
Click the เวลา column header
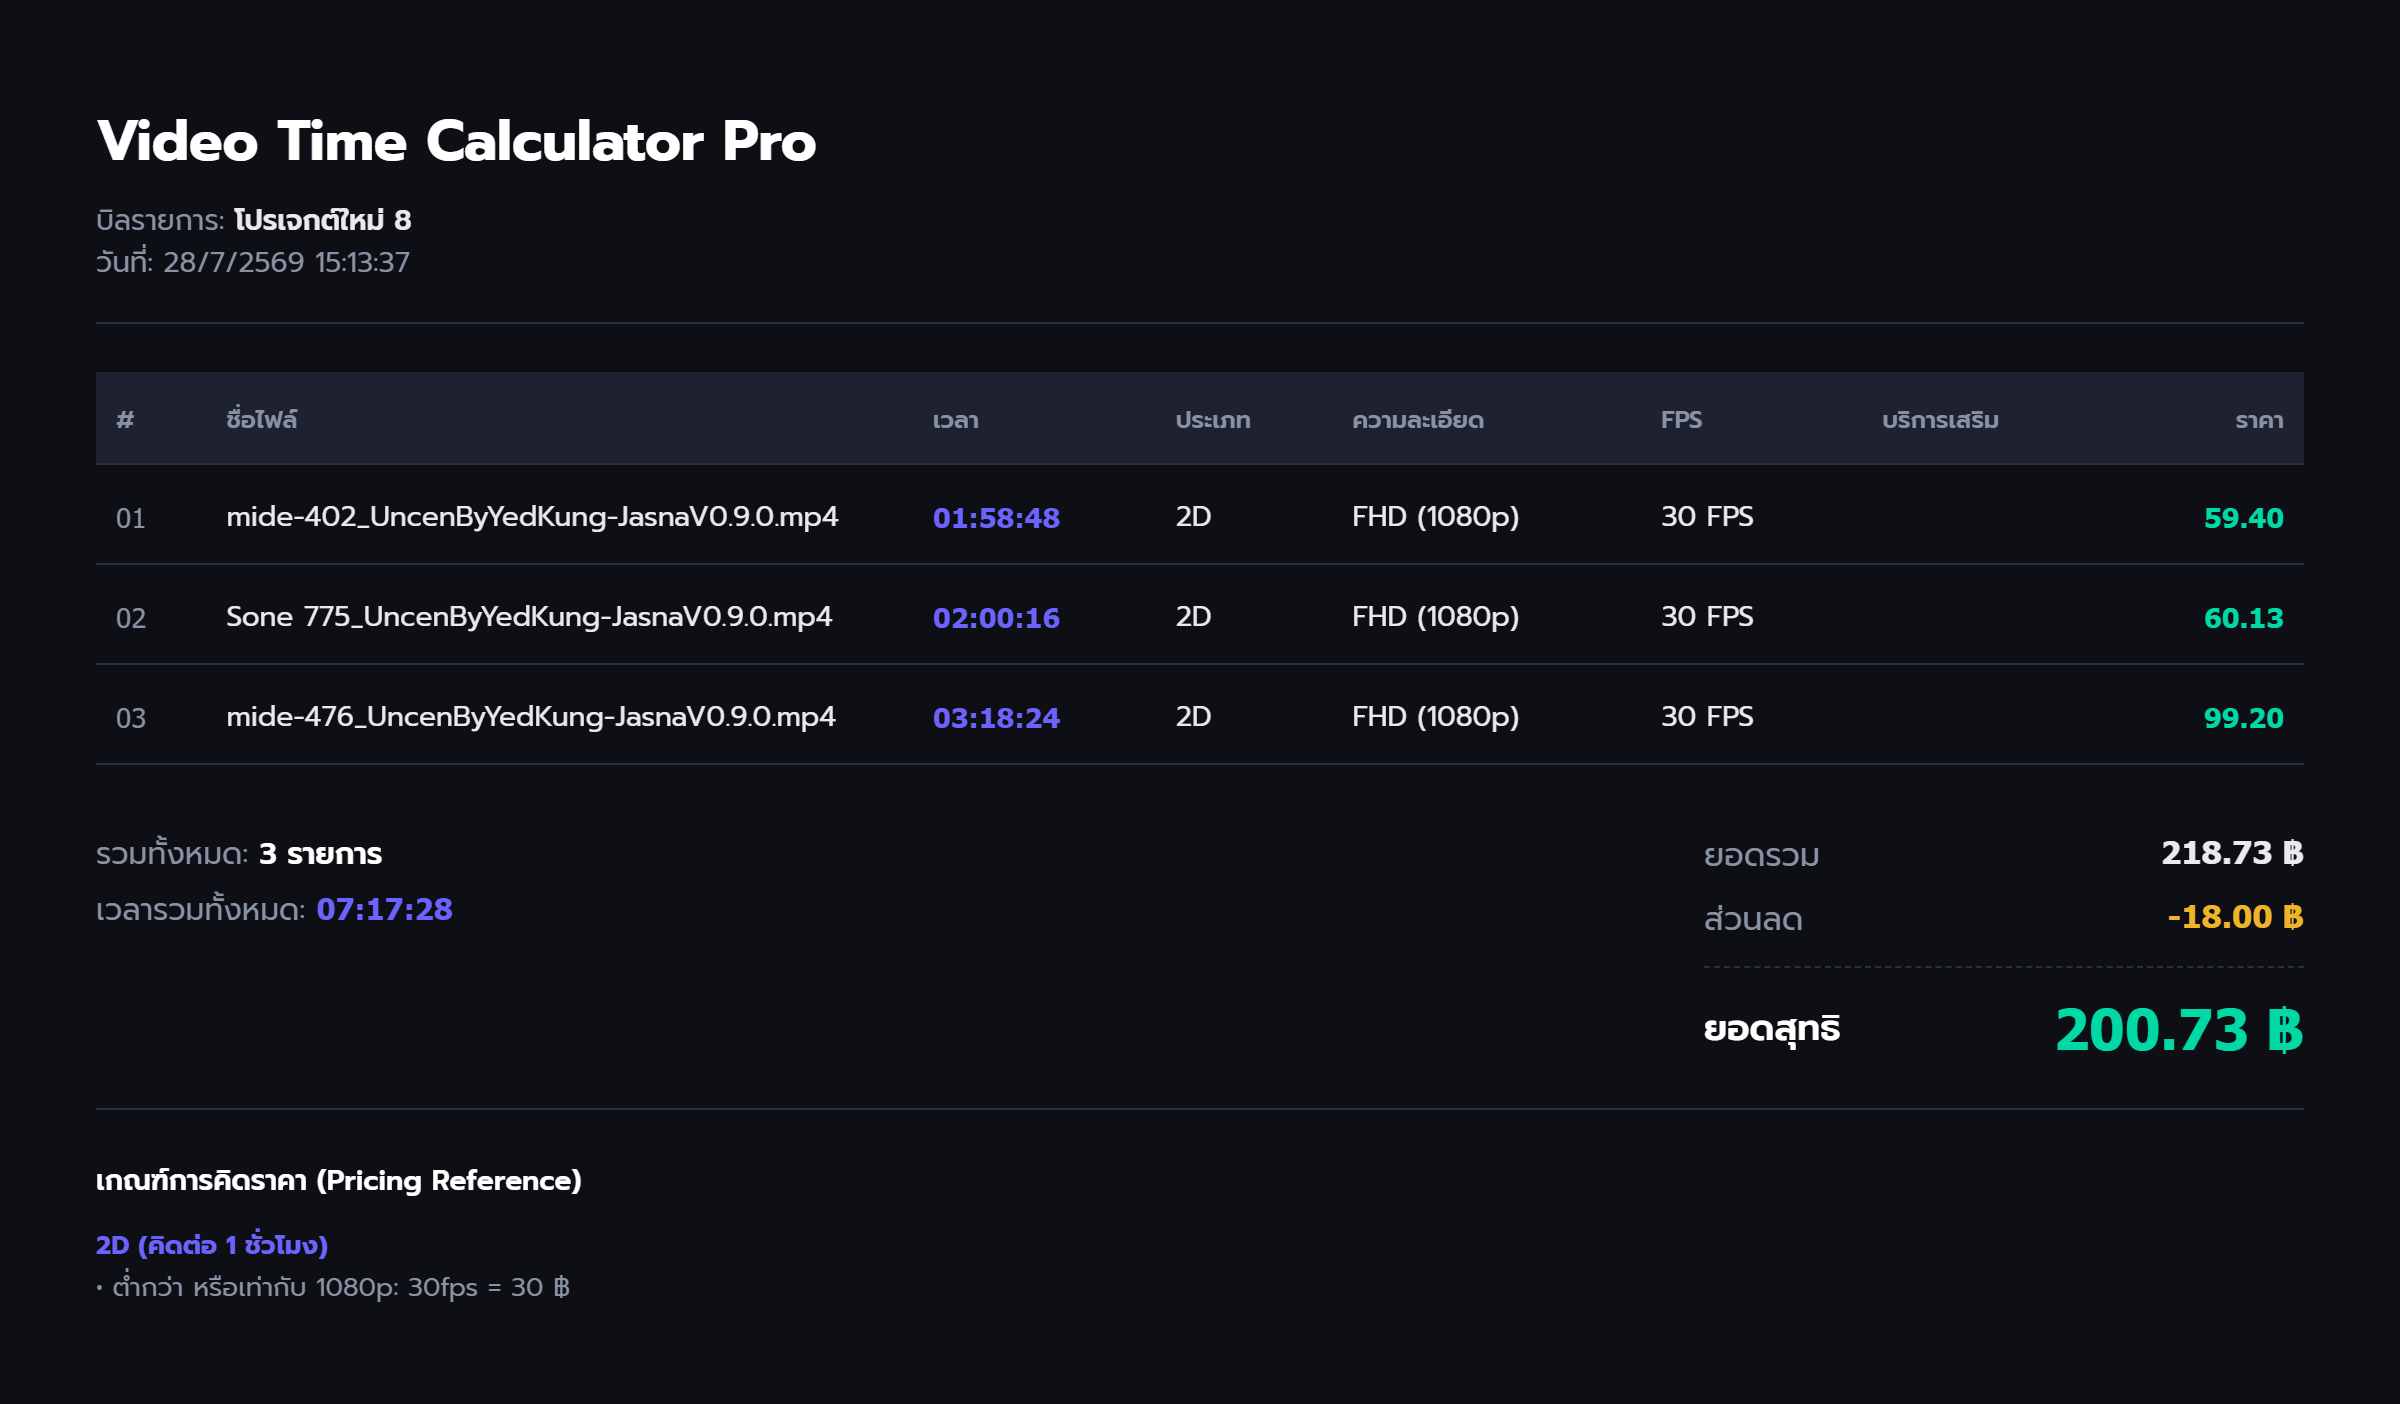click(x=955, y=420)
